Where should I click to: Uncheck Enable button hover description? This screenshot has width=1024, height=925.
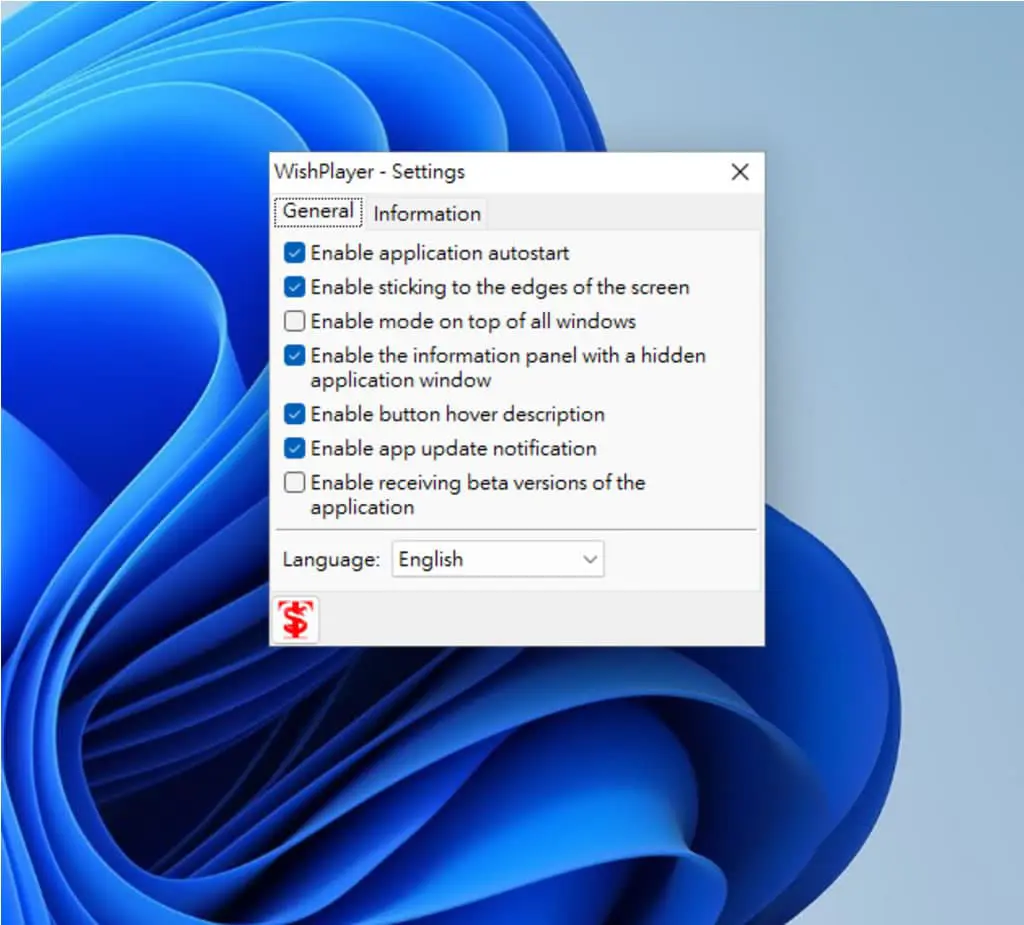point(295,414)
